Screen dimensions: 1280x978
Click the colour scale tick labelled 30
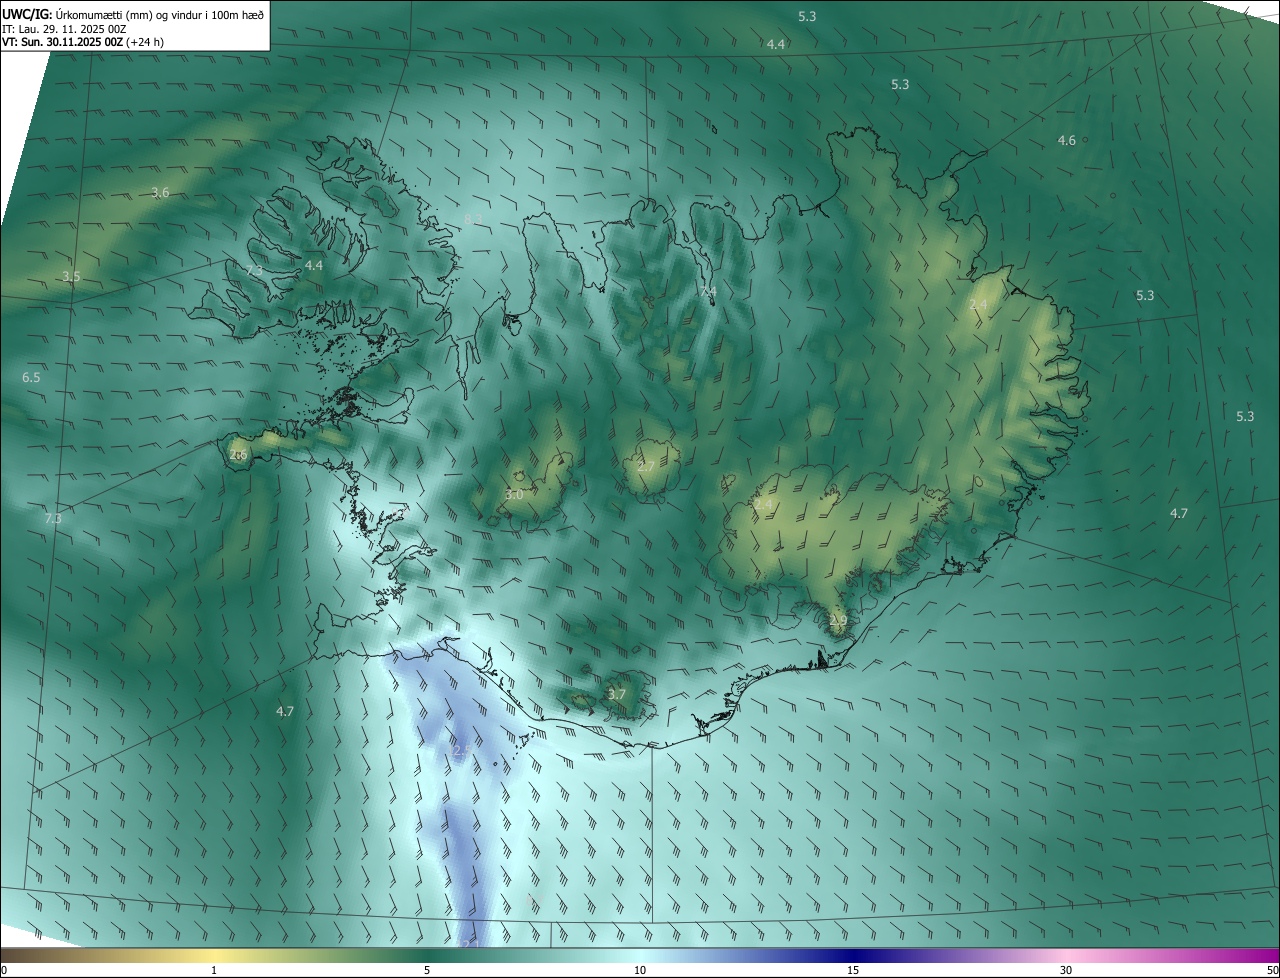[1066, 970]
